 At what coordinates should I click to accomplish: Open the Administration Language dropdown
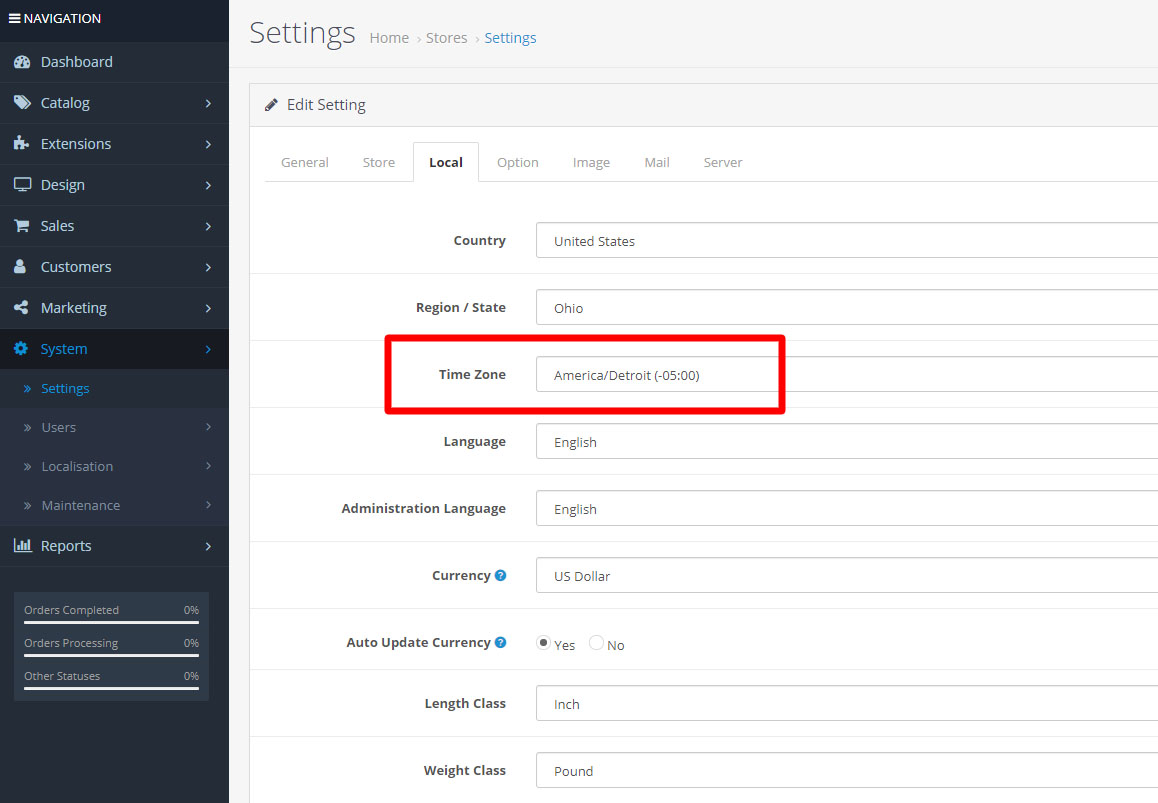coord(846,509)
